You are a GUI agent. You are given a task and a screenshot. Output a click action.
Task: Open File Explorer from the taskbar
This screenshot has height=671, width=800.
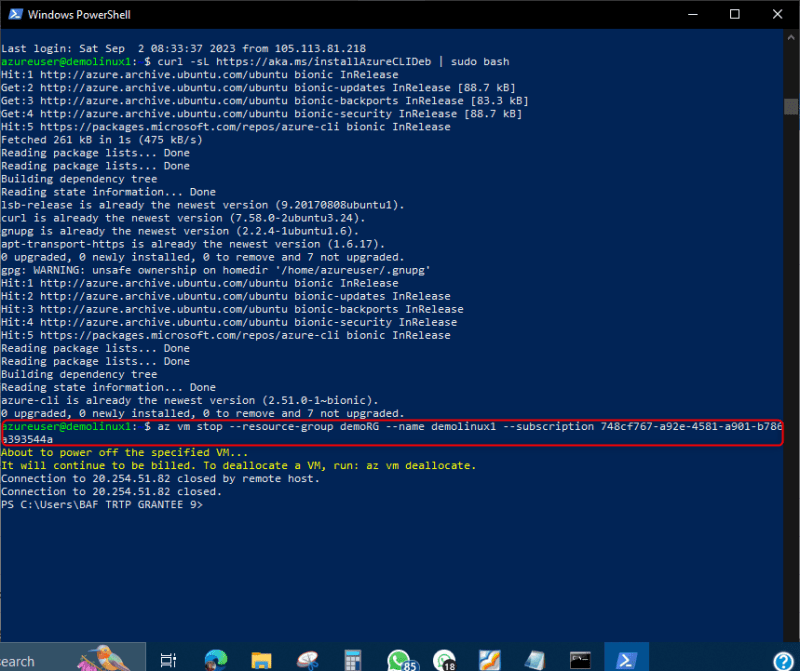pyautogui.click(x=261, y=660)
